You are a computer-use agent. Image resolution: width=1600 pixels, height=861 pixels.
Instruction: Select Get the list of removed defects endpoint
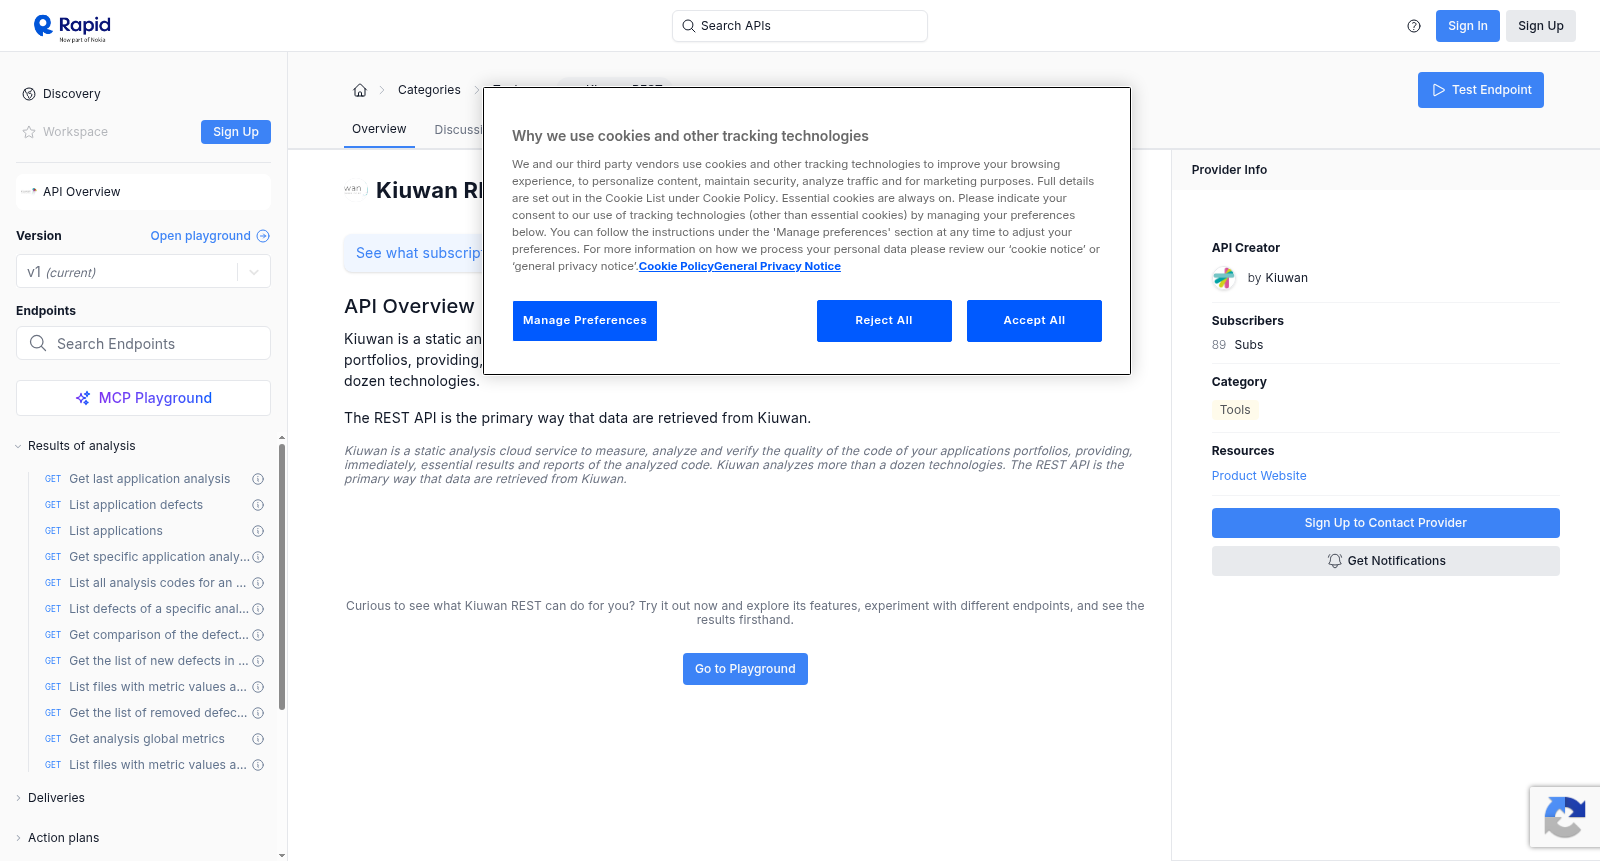pos(158,713)
